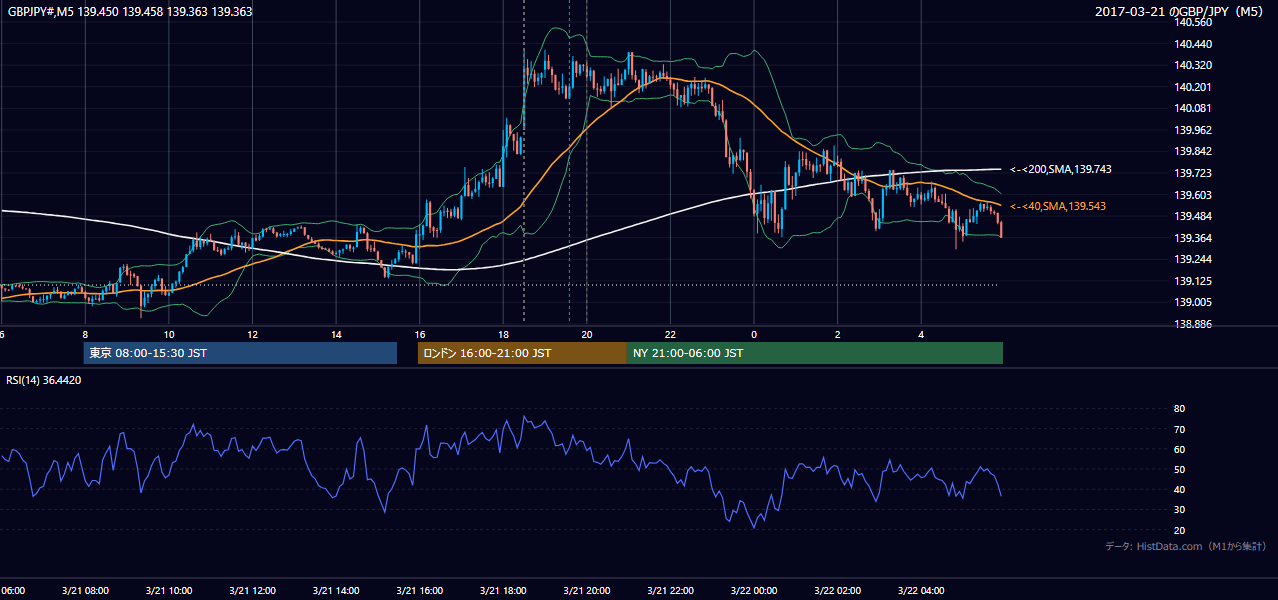1278x600 pixels.
Task: Click the 3/21 18:00 date label
Action: 503,591
